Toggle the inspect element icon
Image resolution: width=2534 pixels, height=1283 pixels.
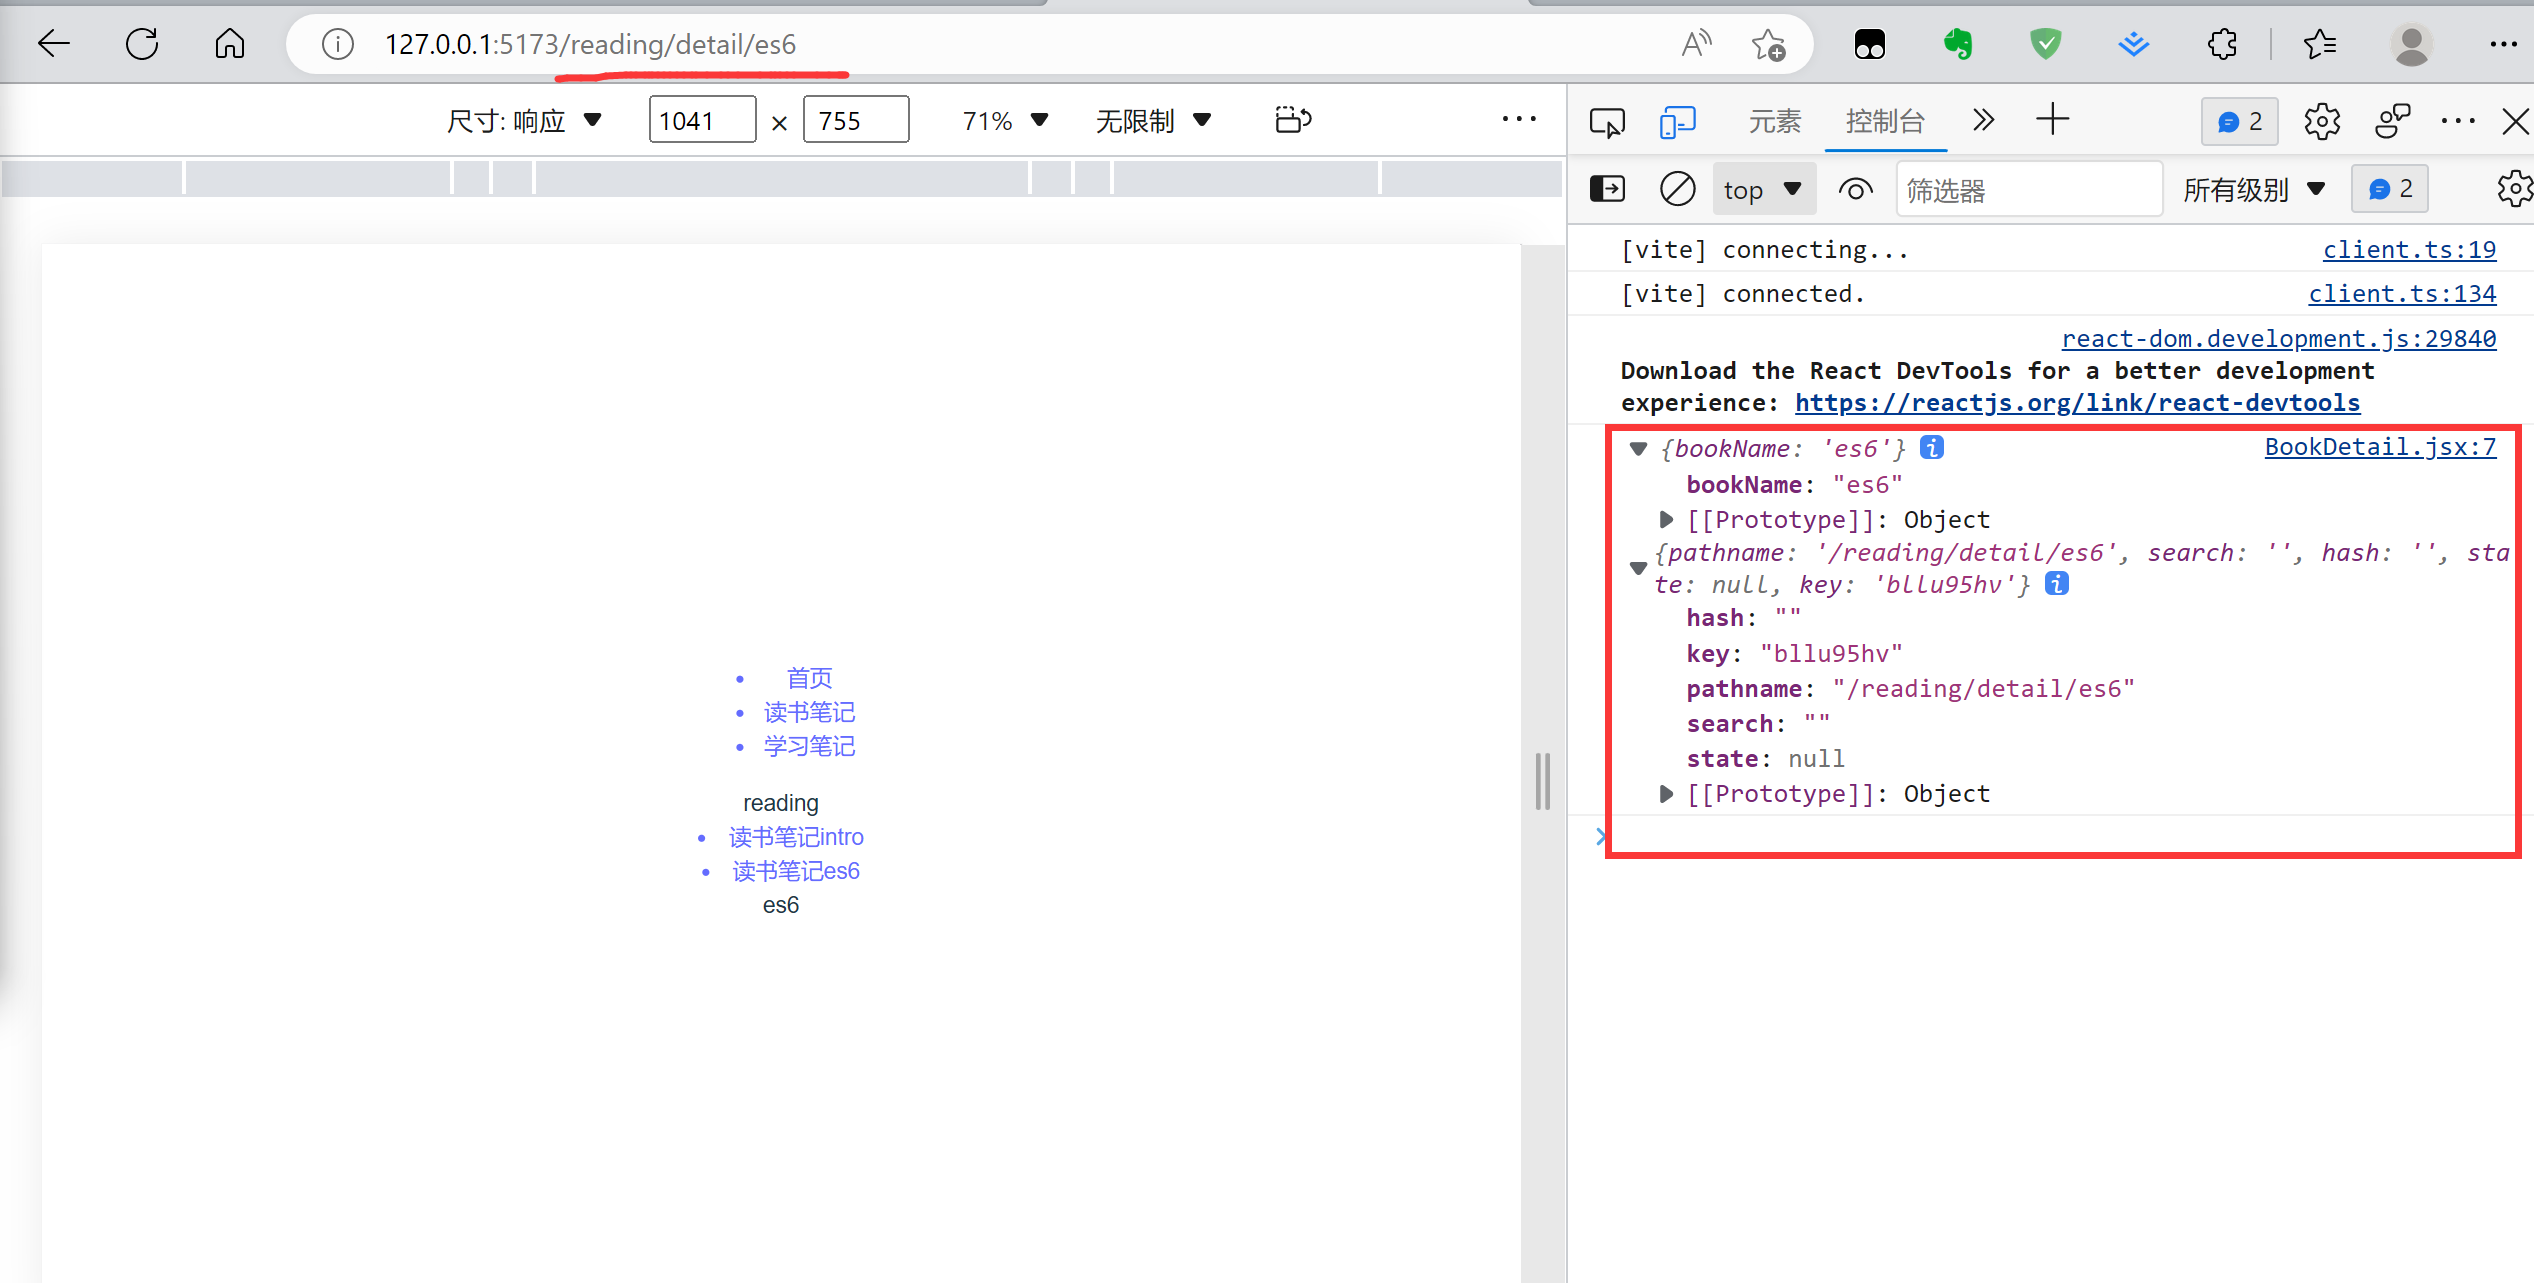click(x=1608, y=121)
